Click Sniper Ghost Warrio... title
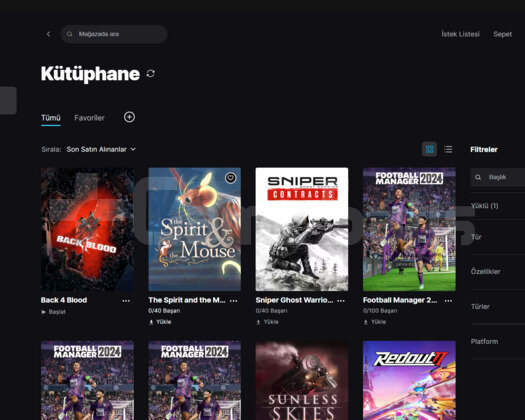Viewport: 525px width, 420px height. pyautogui.click(x=294, y=300)
